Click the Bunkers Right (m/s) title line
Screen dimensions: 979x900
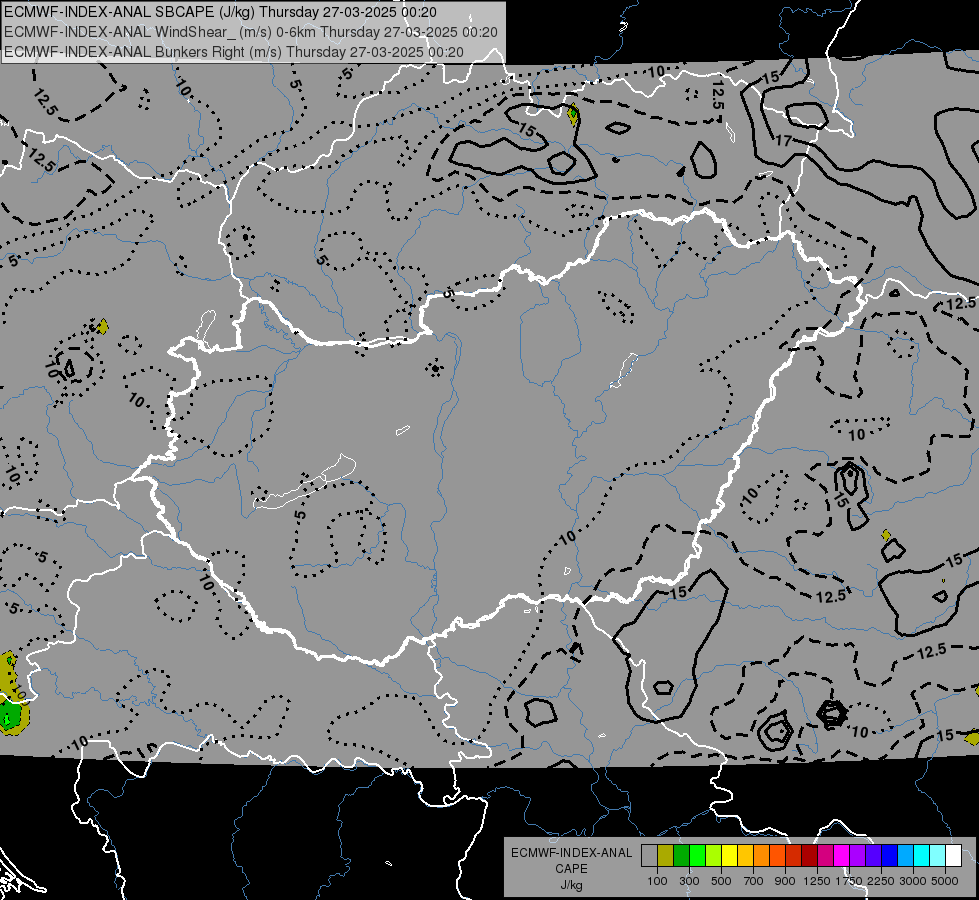(x=234, y=52)
